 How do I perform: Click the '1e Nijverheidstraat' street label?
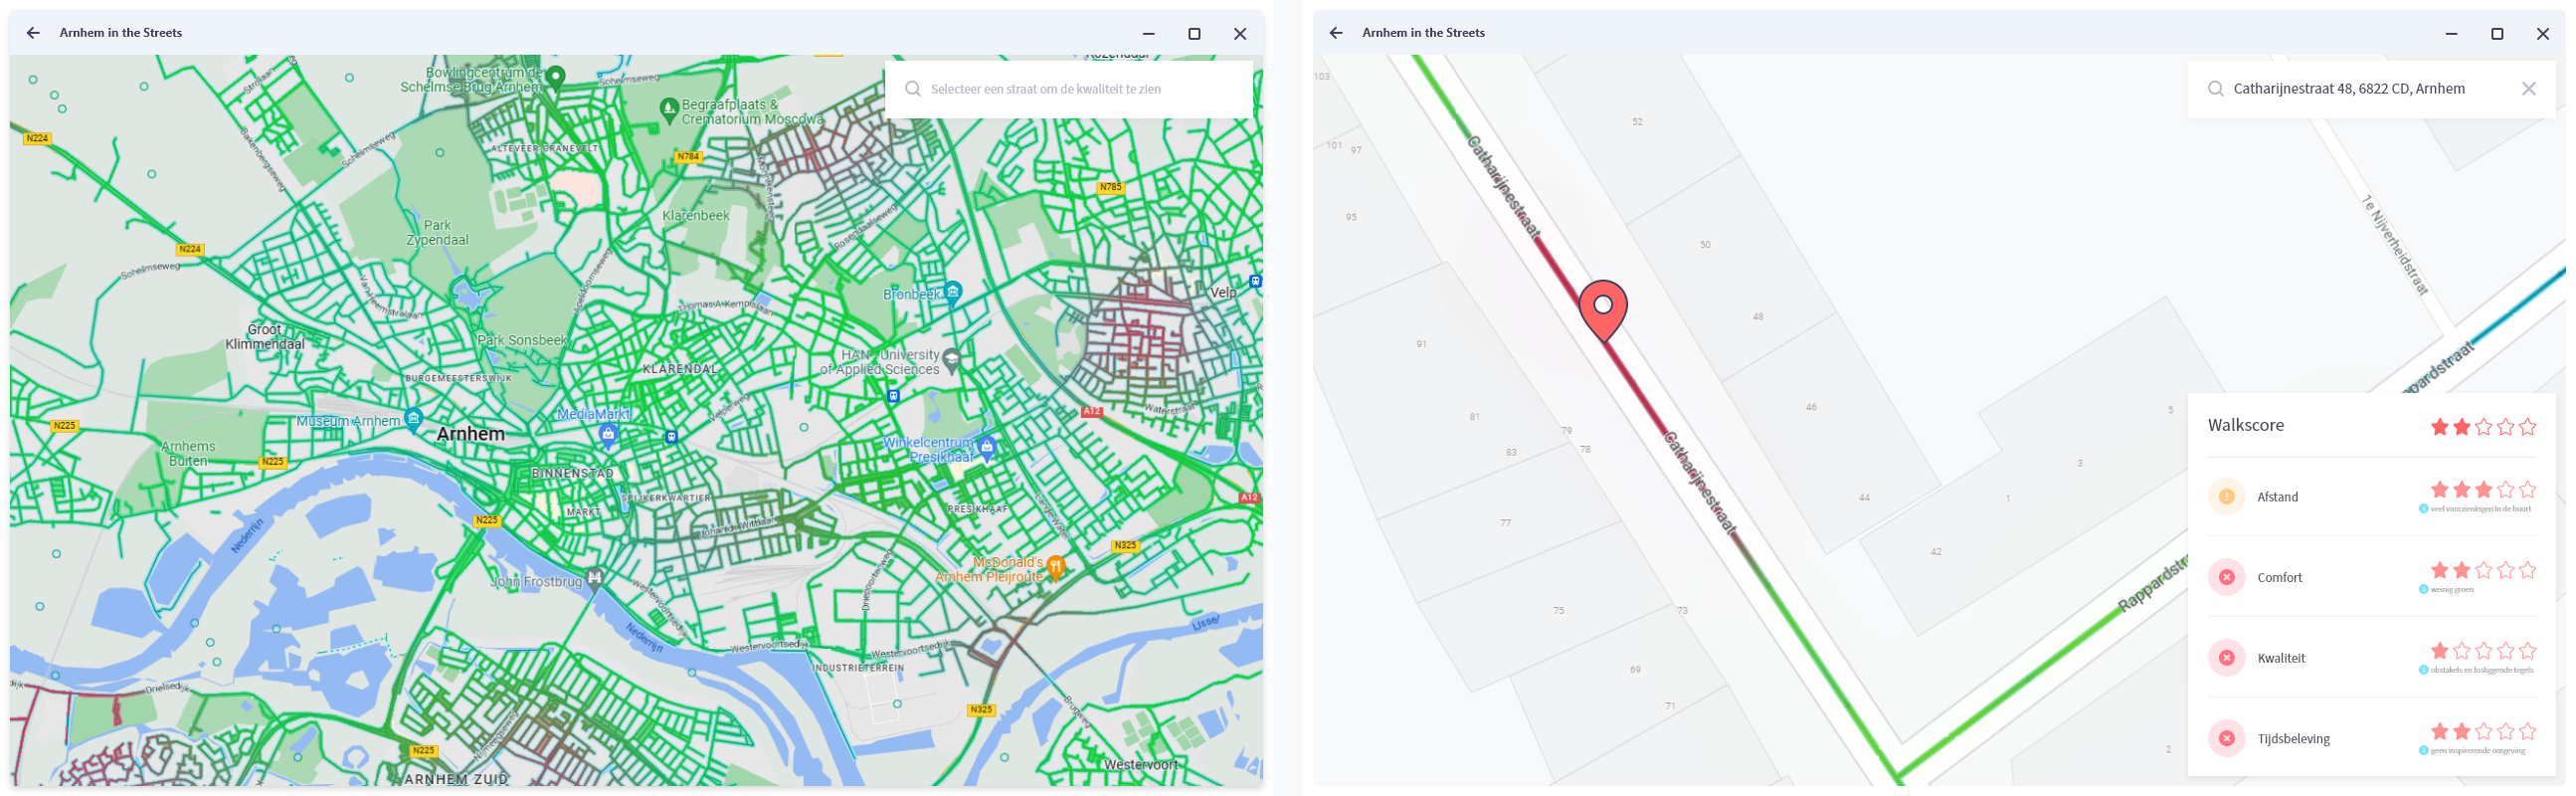pos(2394,245)
